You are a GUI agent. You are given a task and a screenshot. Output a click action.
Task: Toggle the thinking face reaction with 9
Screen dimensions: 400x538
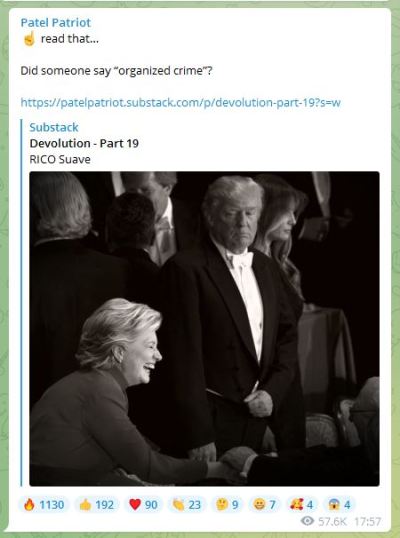[x=227, y=505]
